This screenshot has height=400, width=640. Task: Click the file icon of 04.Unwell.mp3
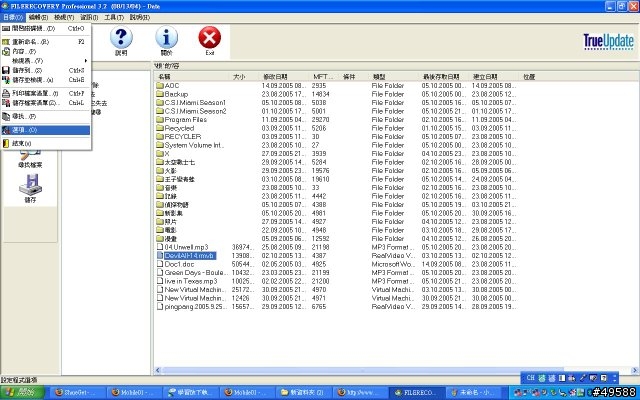pos(160,247)
